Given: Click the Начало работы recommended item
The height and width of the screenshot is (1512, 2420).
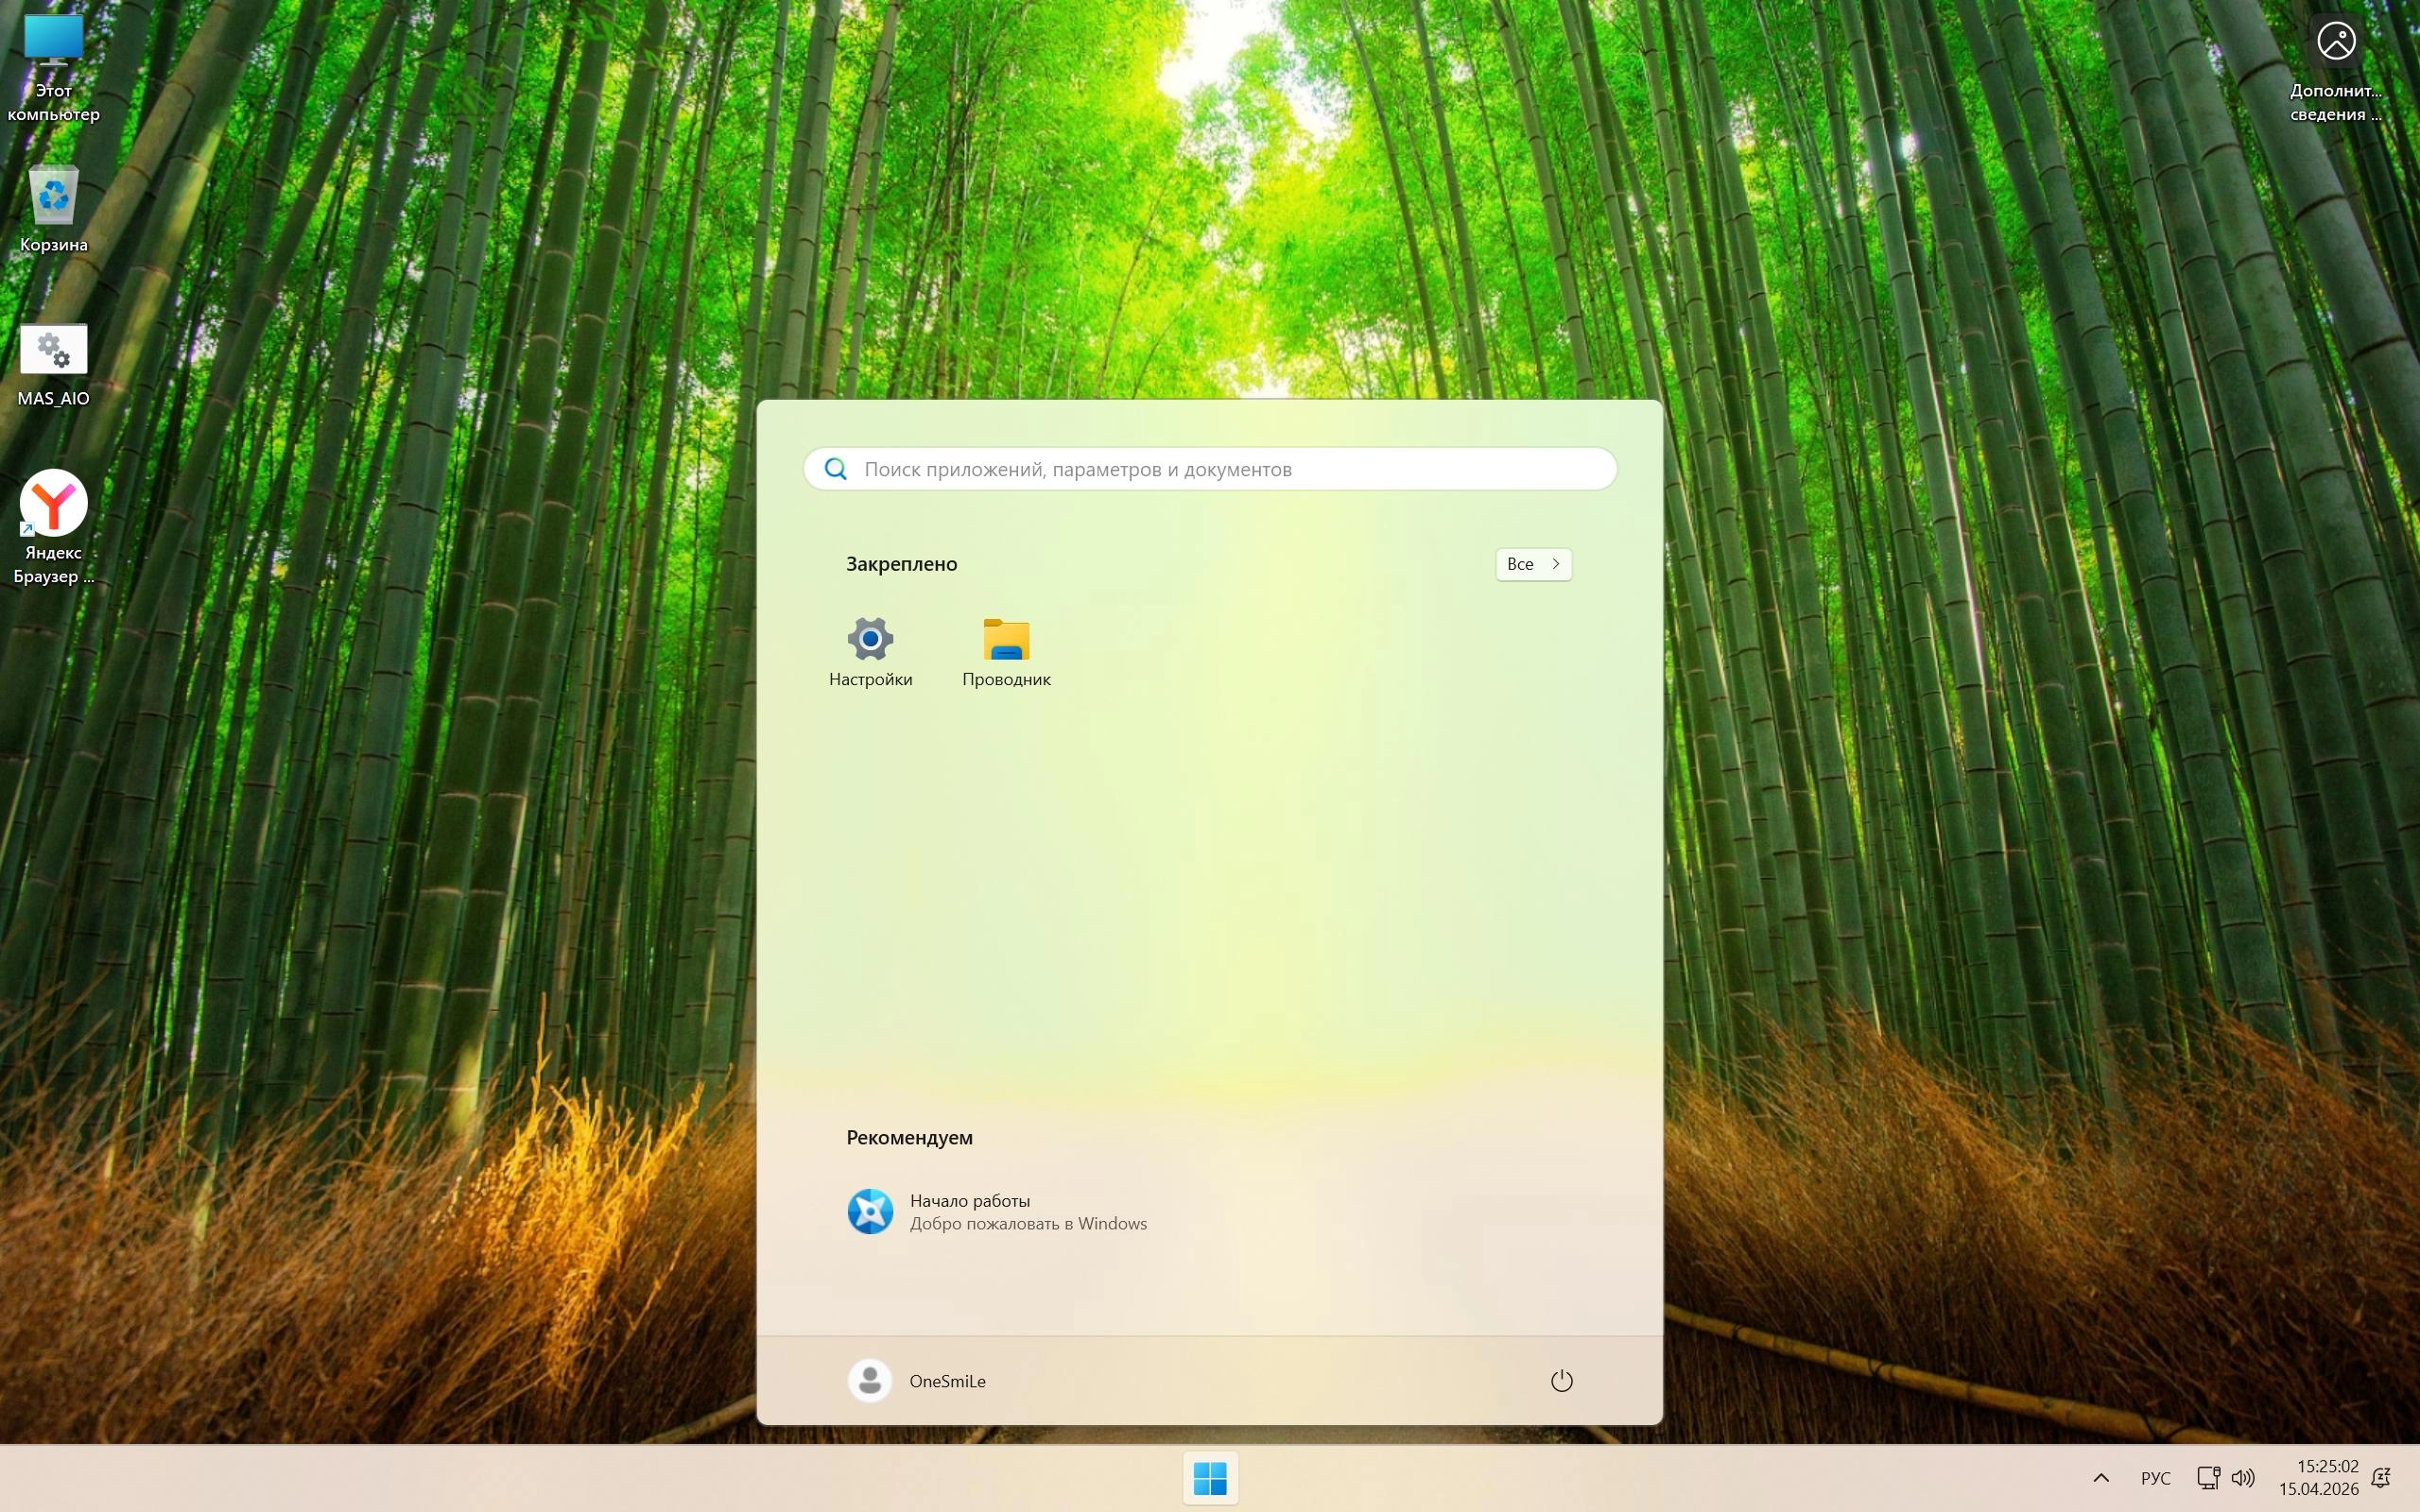Looking at the screenshot, I should [x=997, y=1211].
